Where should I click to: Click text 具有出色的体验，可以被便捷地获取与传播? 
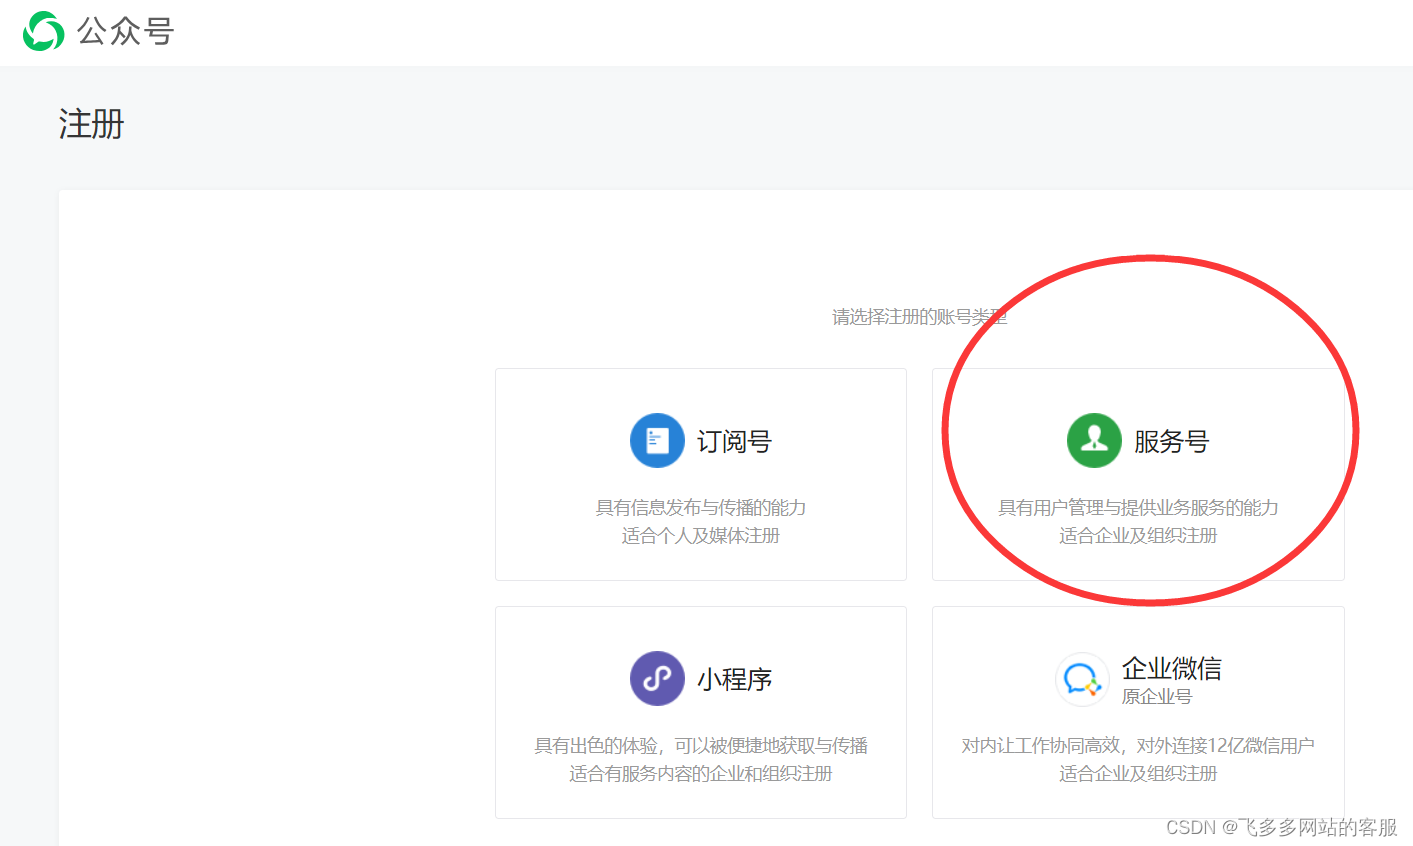(x=701, y=745)
